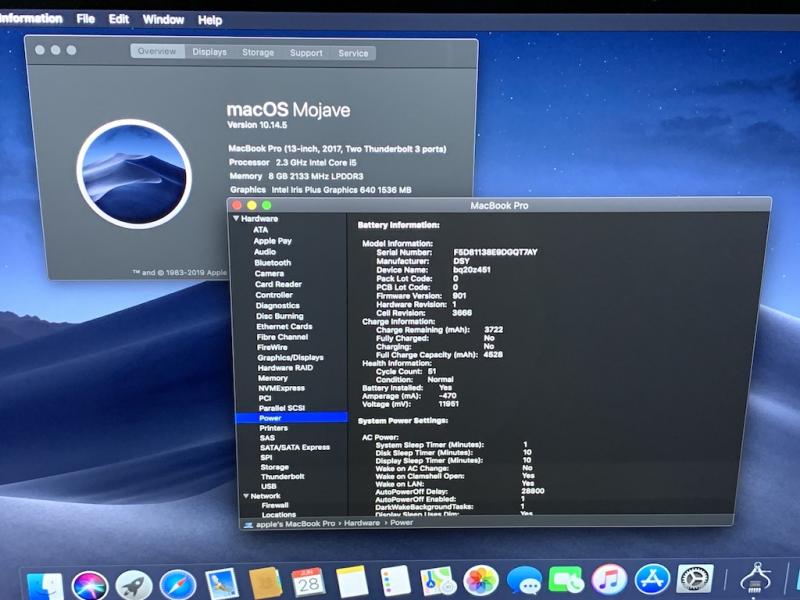The width and height of the screenshot is (800, 600).
Task: Select Memory in the sidebar list
Action: click(x=272, y=378)
